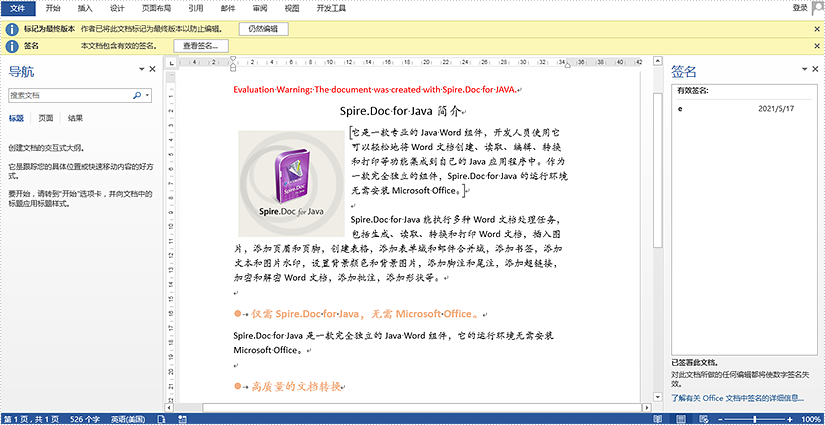Switch to Read Mode view icon
This screenshot has width=825, height=425.
pyautogui.click(x=658, y=419)
